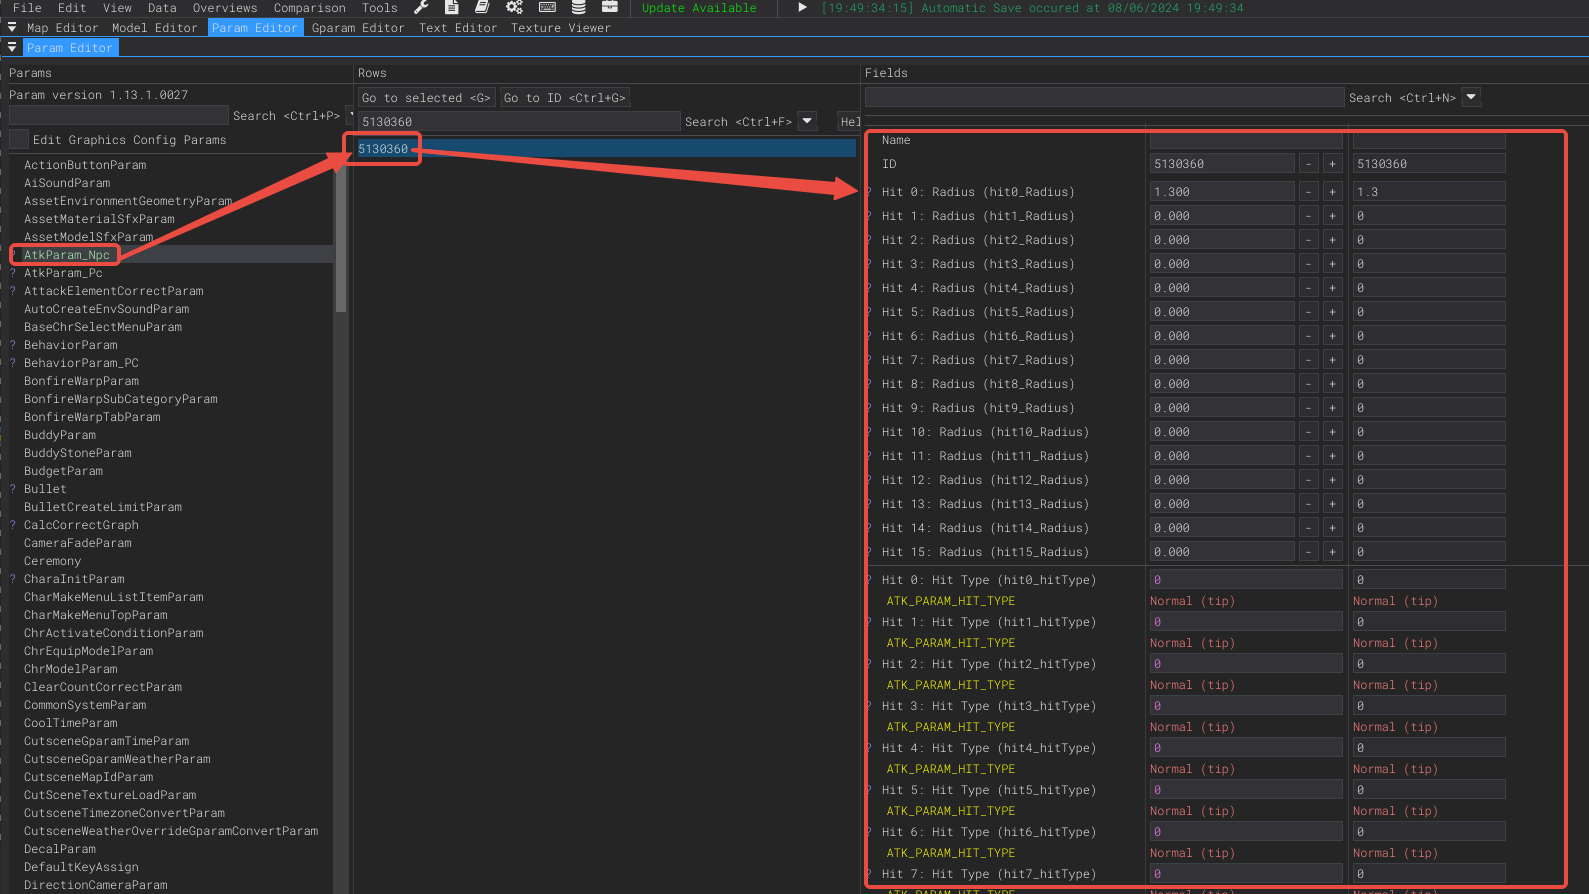
Task: Decrease the Hit 10 Radius value with minus
Action: (x=1308, y=432)
